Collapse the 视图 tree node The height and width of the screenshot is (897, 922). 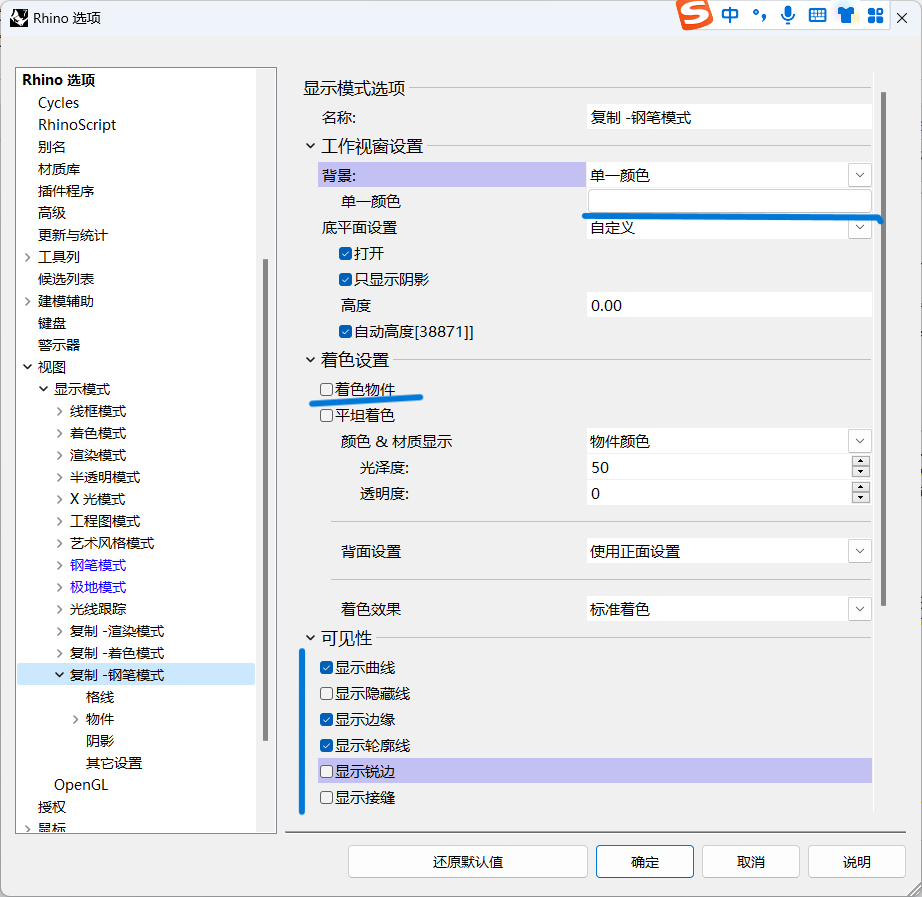28,367
